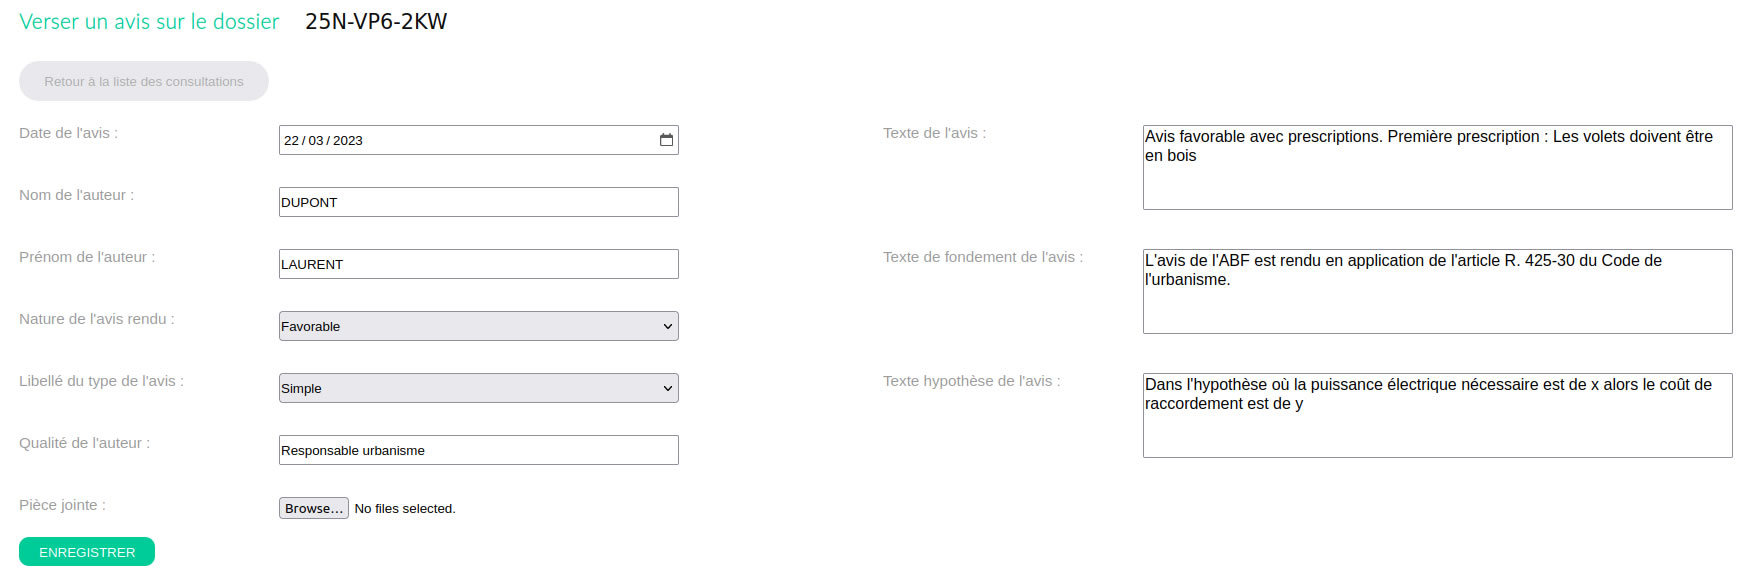
Task: Focus the Nom de l'auteur field containing DUPONT
Action: (x=478, y=202)
